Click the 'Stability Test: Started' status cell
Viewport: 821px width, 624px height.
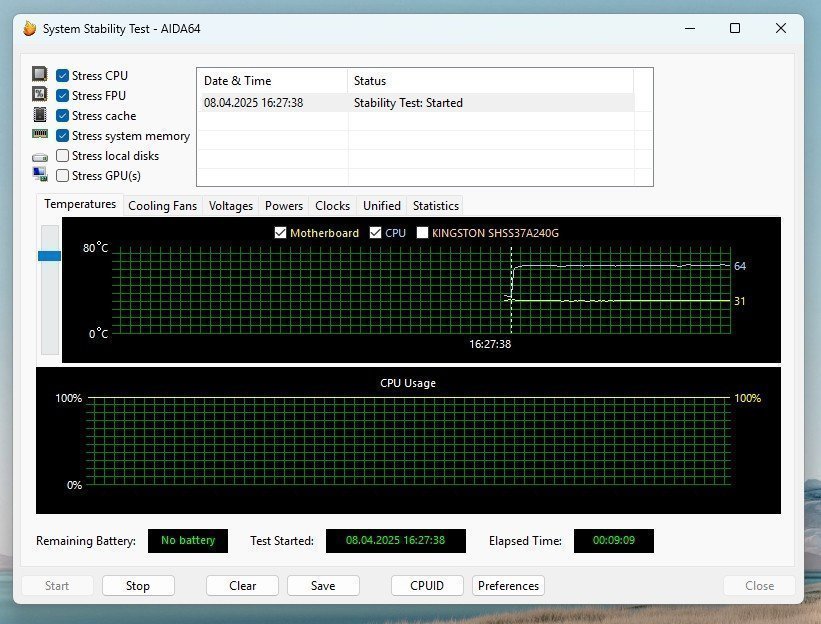click(408, 103)
